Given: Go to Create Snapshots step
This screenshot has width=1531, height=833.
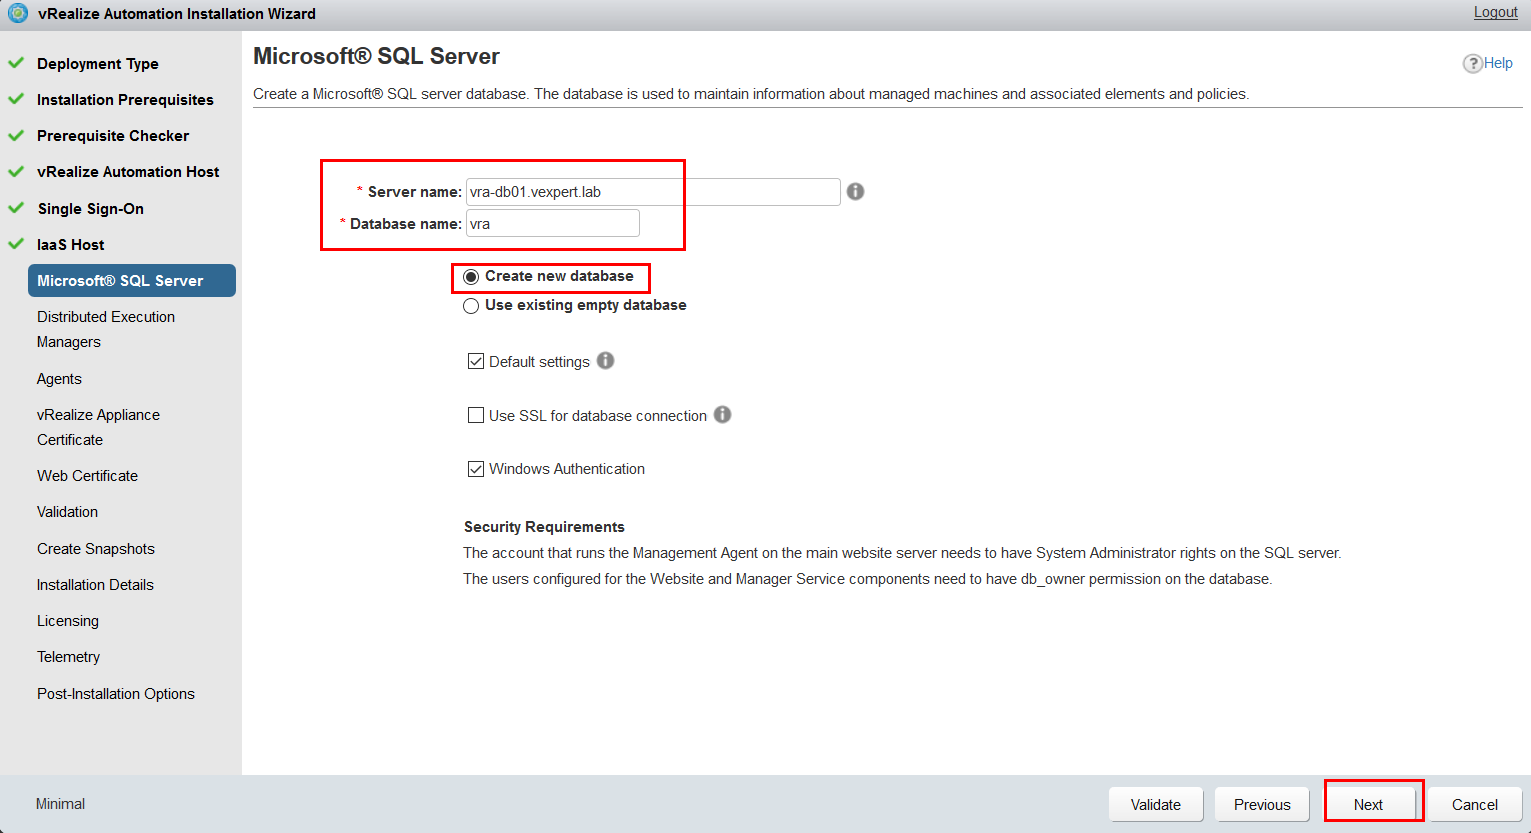Looking at the screenshot, I should pyautogui.click(x=96, y=548).
